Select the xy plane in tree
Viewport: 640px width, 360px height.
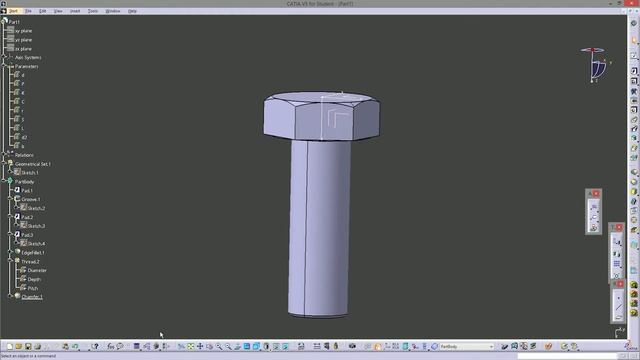tap(23, 31)
